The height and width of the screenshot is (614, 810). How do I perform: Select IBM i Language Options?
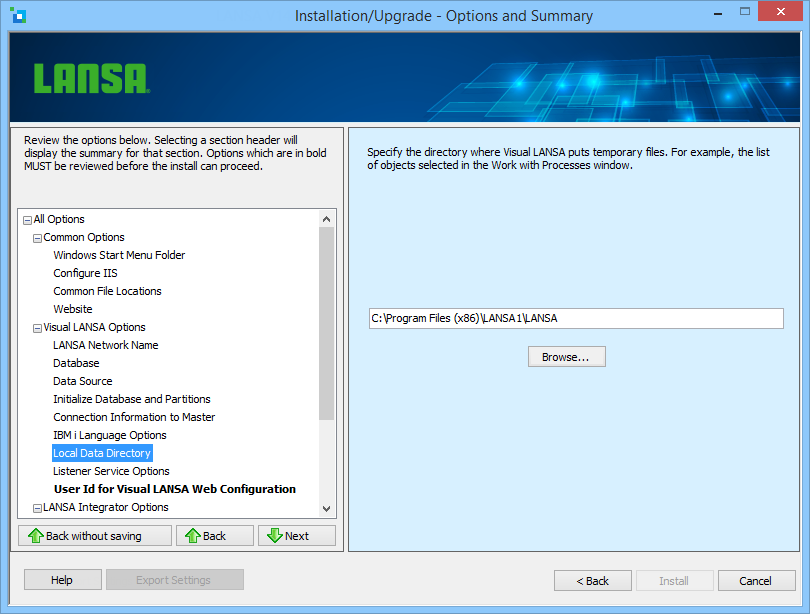point(110,435)
